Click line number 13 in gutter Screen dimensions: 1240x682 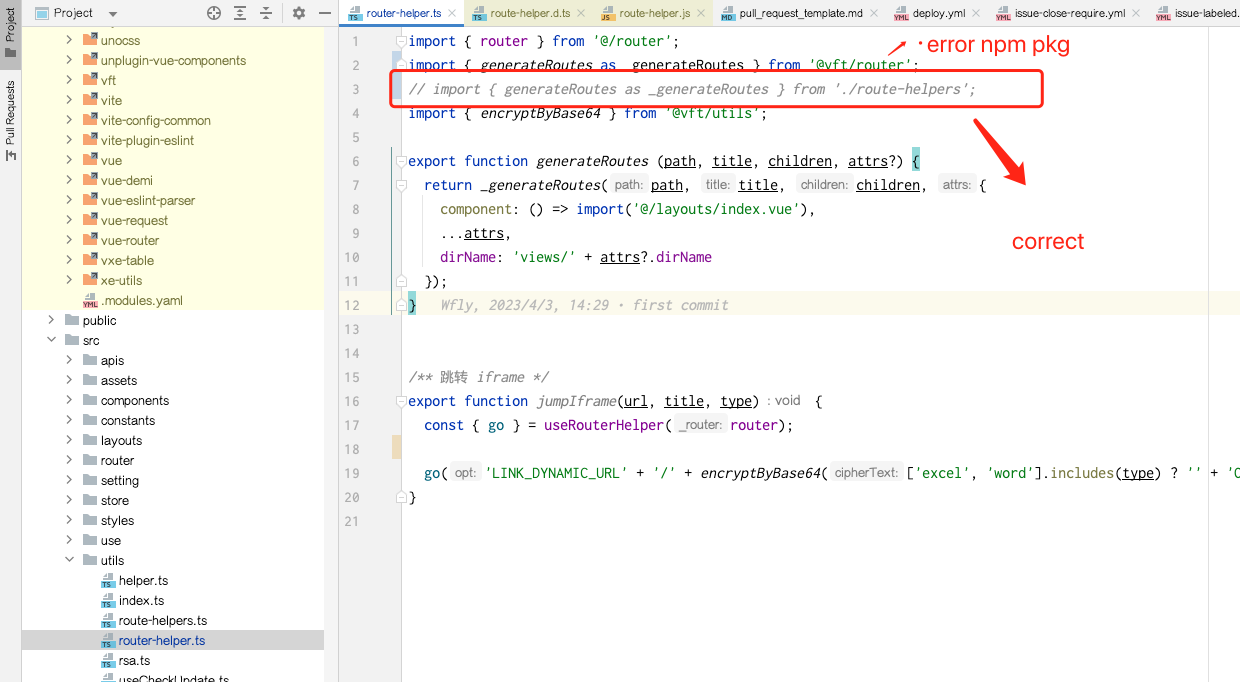350,329
